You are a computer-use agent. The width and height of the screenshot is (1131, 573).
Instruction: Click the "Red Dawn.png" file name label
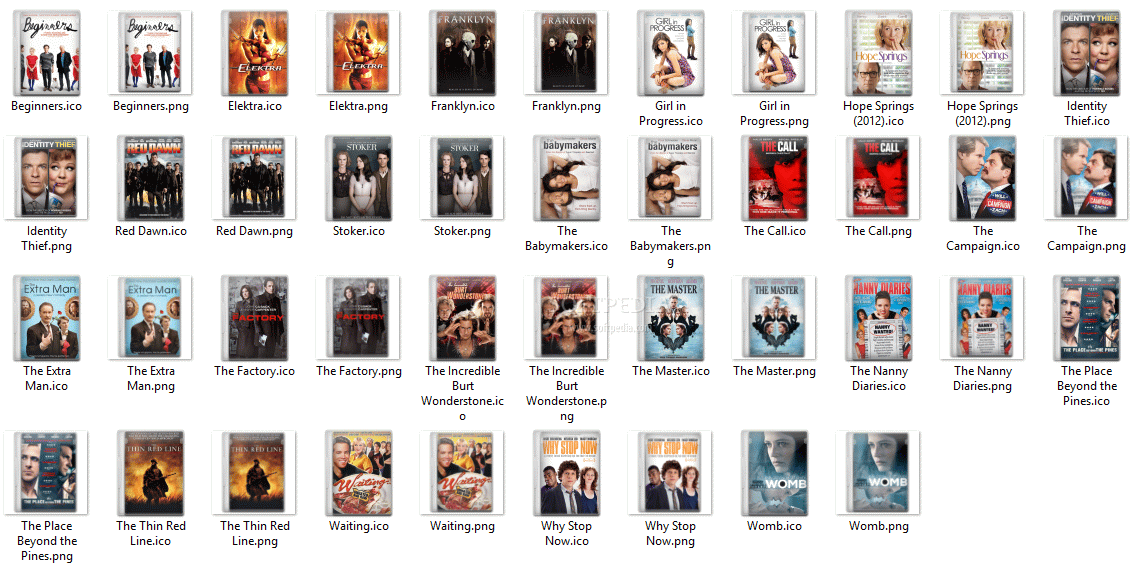255,232
